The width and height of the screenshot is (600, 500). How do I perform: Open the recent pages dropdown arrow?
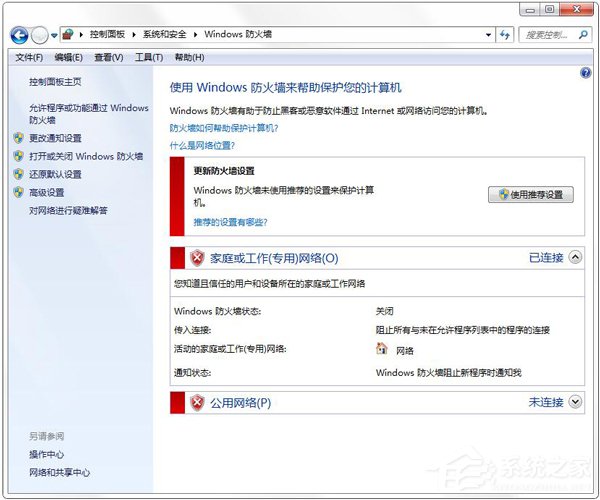[x=54, y=36]
